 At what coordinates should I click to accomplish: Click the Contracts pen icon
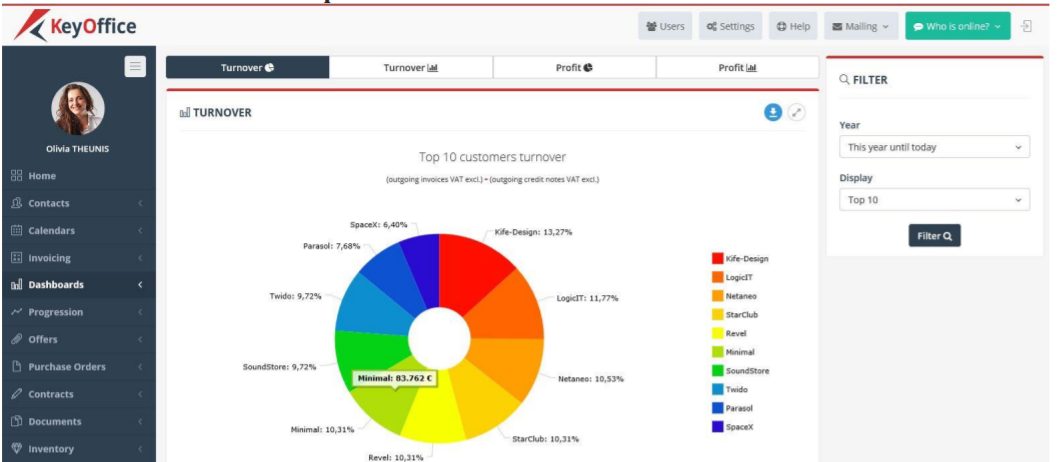coord(18,394)
